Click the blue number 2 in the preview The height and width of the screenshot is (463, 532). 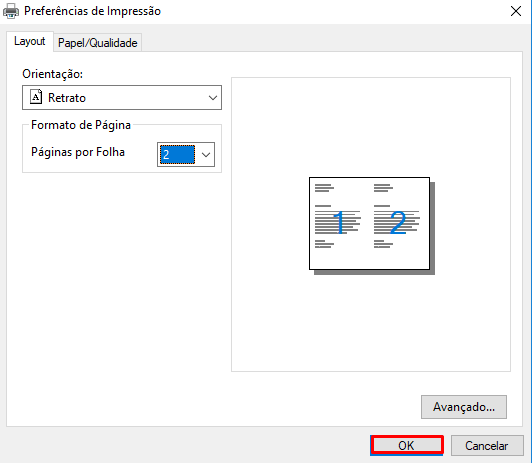(398, 223)
